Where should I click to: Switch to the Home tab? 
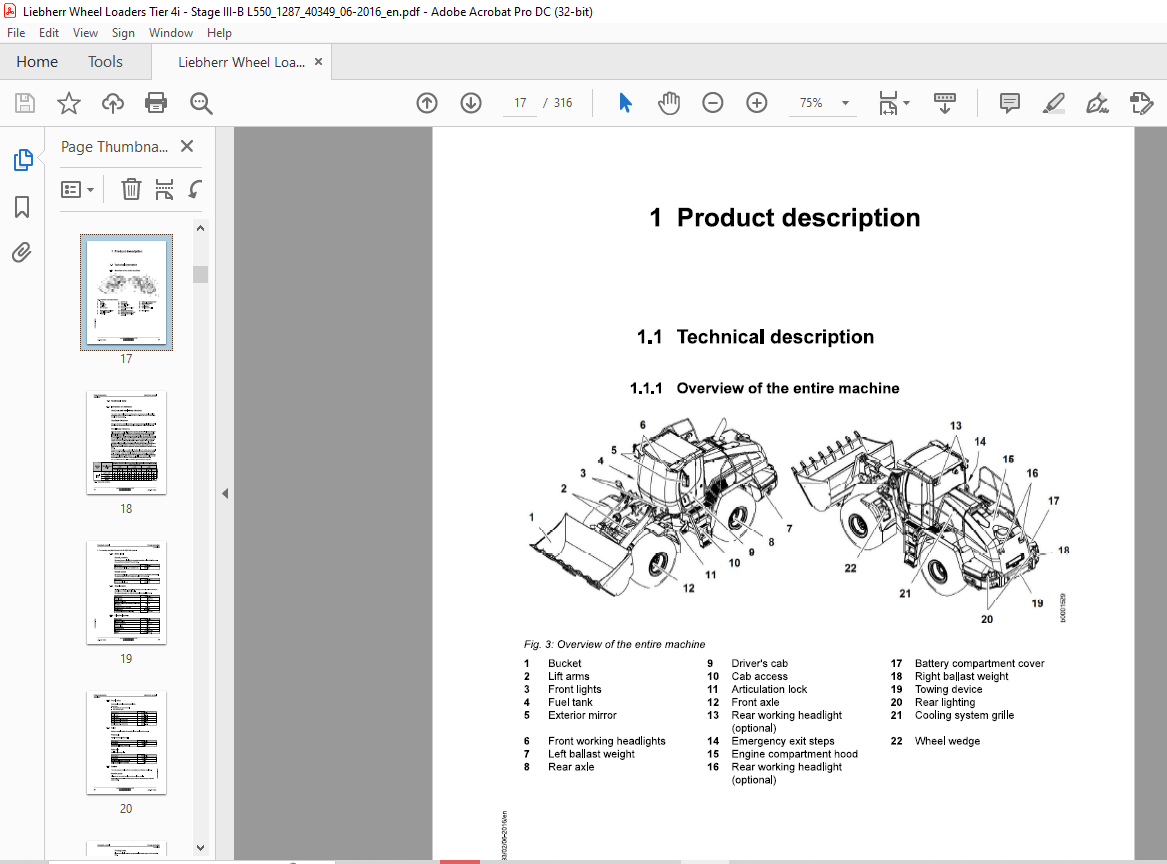click(36, 62)
